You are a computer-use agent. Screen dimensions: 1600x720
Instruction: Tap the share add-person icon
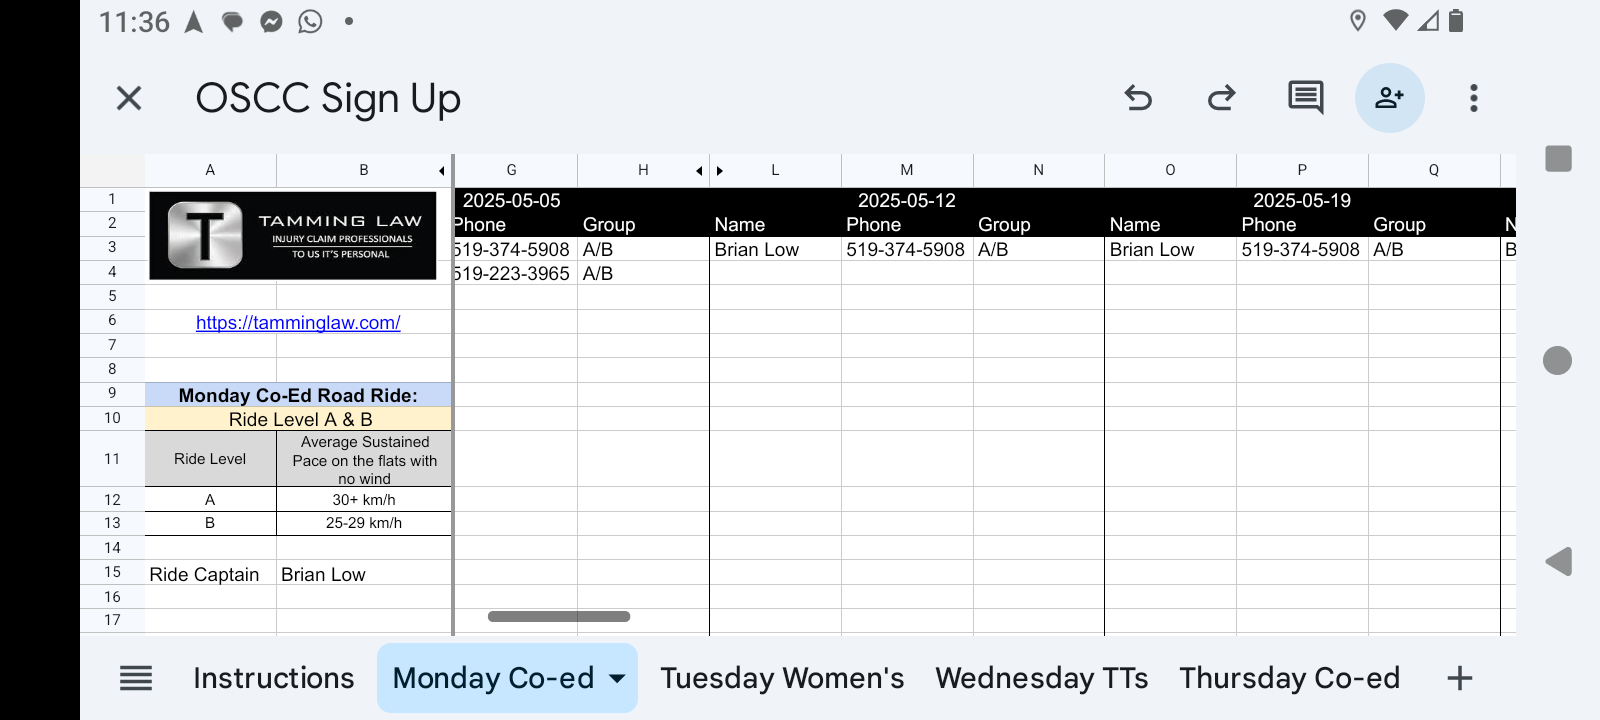click(x=1389, y=98)
